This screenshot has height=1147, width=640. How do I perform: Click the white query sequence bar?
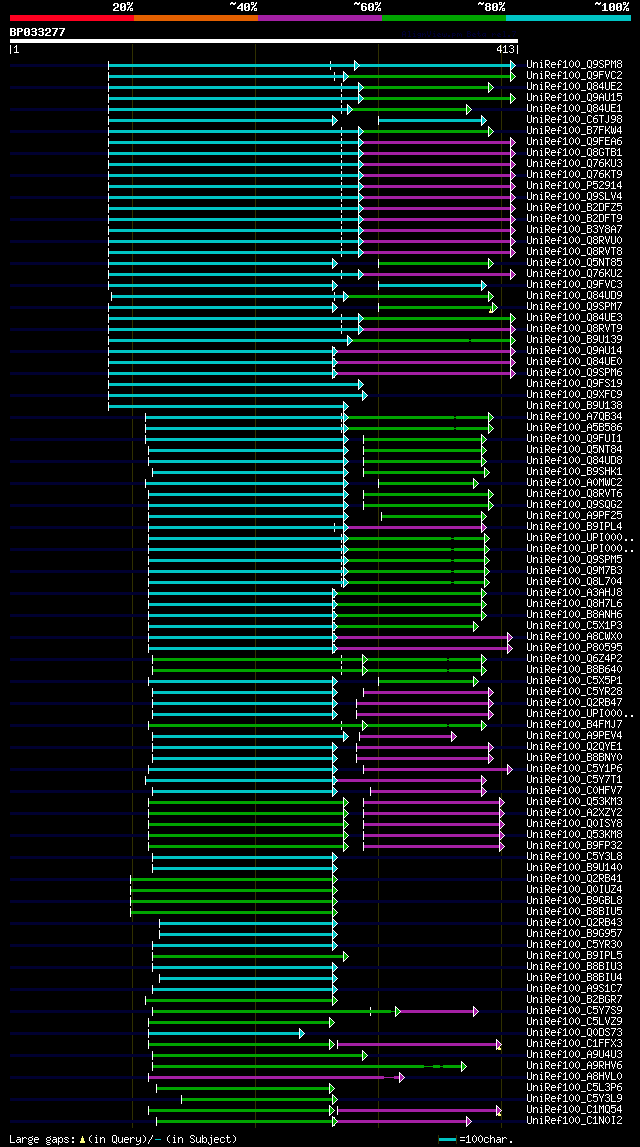pos(264,41)
